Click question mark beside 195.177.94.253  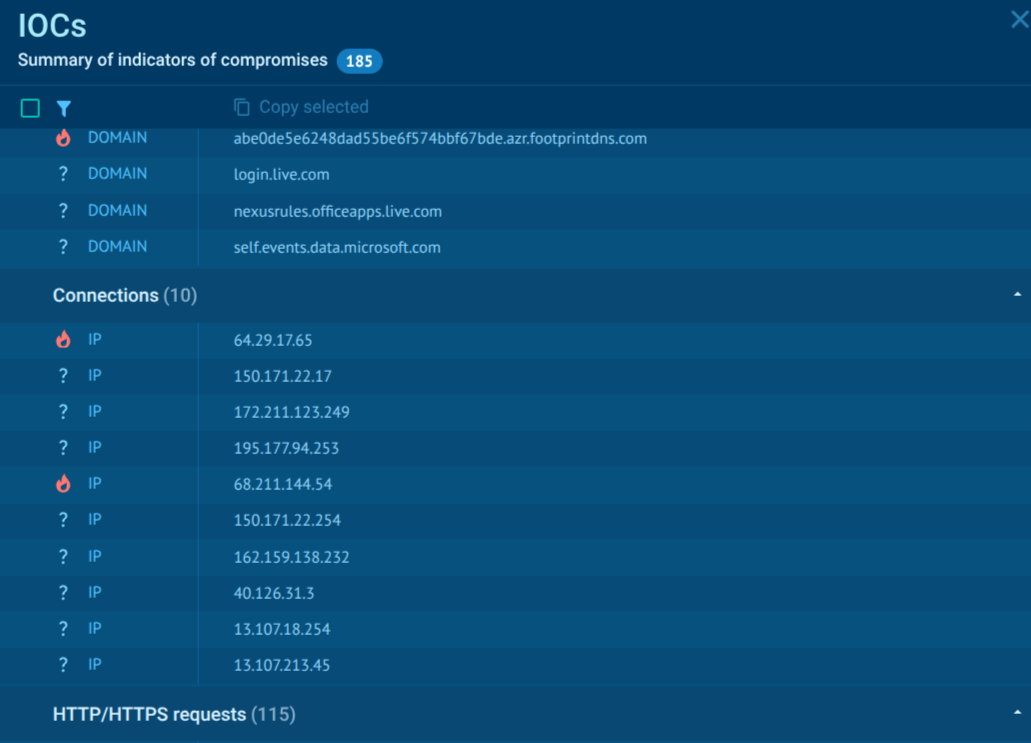point(63,448)
